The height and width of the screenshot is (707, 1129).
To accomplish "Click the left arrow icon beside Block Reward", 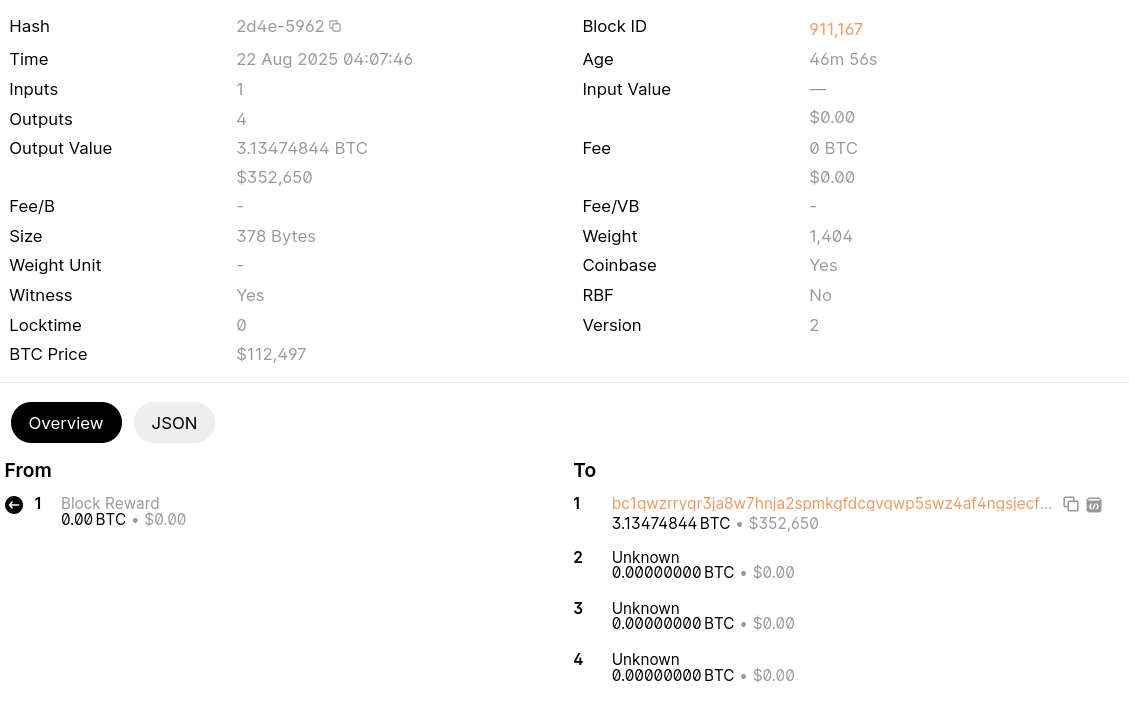I will (x=14, y=505).
